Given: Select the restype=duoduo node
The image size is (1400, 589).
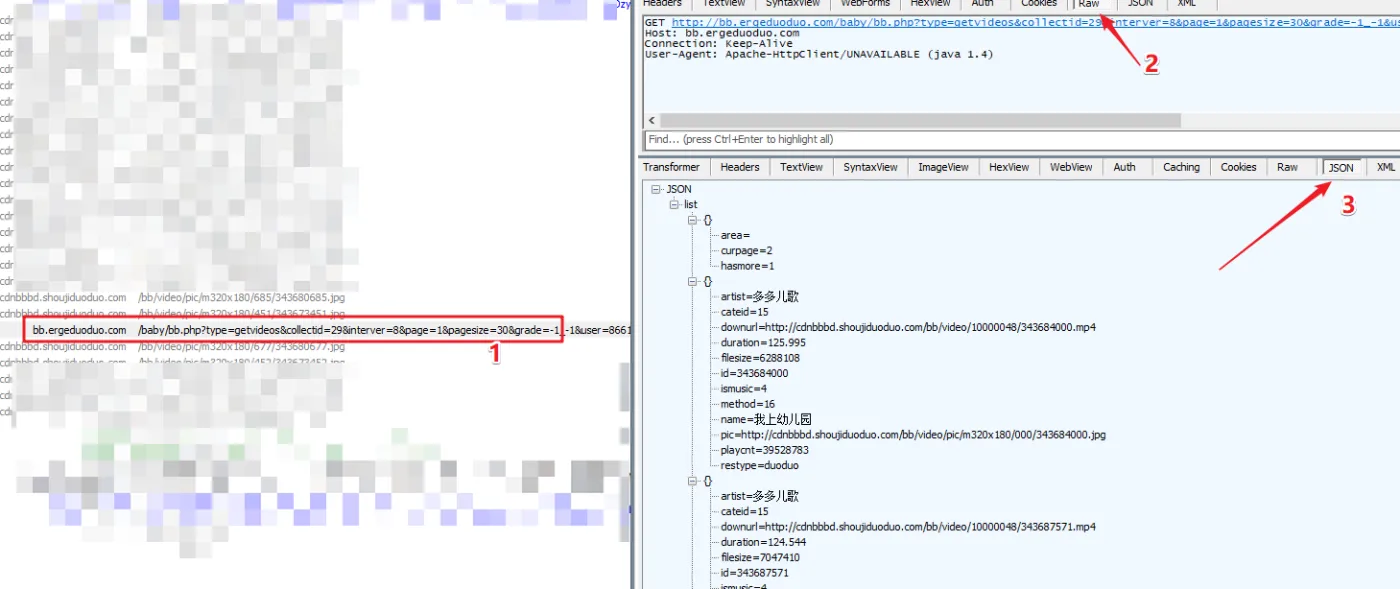Looking at the screenshot, I should pyautogui.click(x=759, y=465).
